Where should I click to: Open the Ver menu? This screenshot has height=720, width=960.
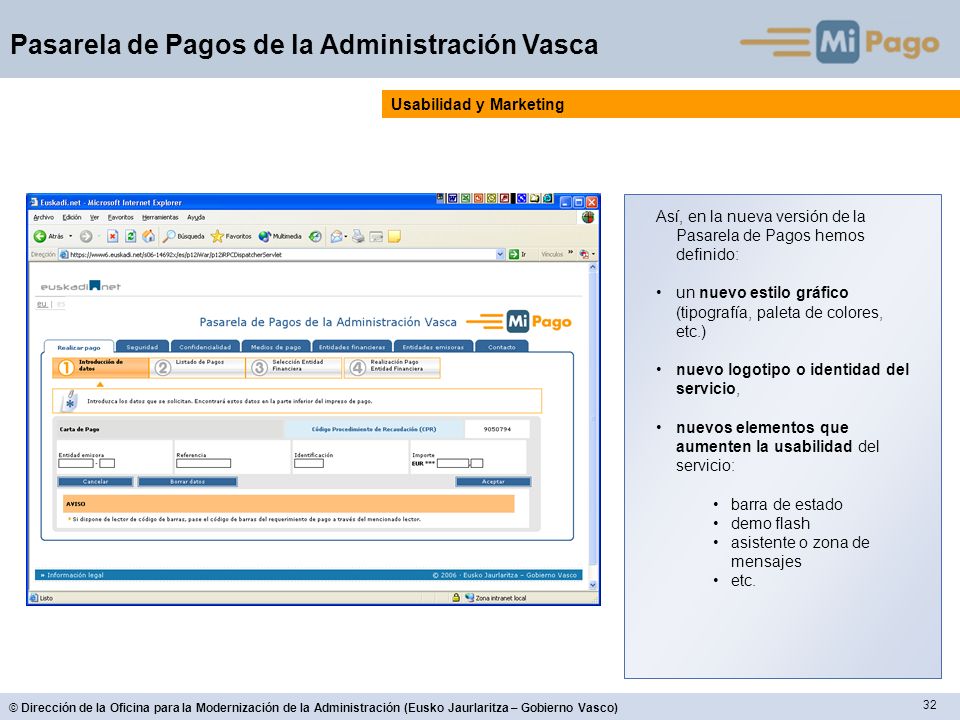(x=94, y=217)
